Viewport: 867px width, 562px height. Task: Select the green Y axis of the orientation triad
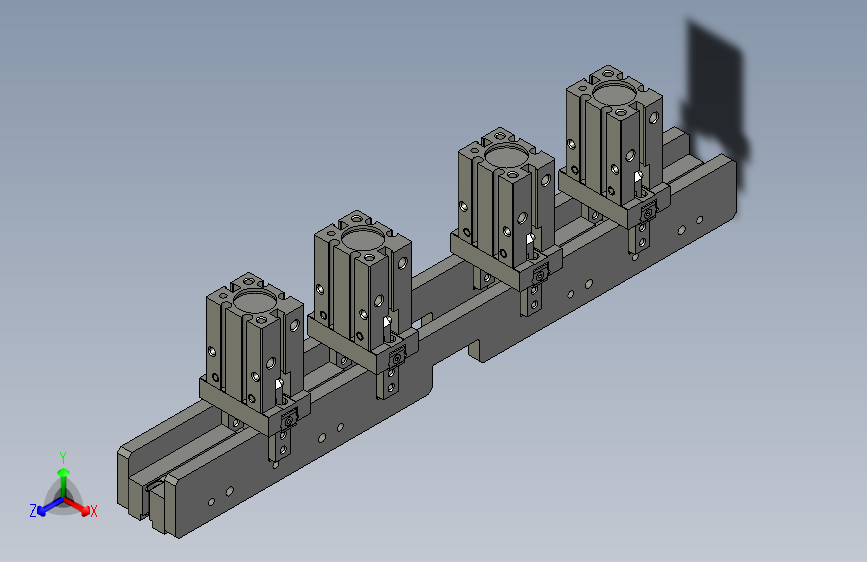[x=64, y=483]
